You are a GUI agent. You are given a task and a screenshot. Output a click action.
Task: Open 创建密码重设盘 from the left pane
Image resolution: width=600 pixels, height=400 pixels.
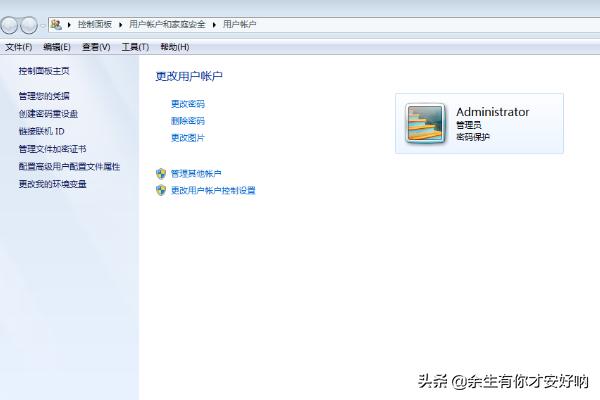48,114
